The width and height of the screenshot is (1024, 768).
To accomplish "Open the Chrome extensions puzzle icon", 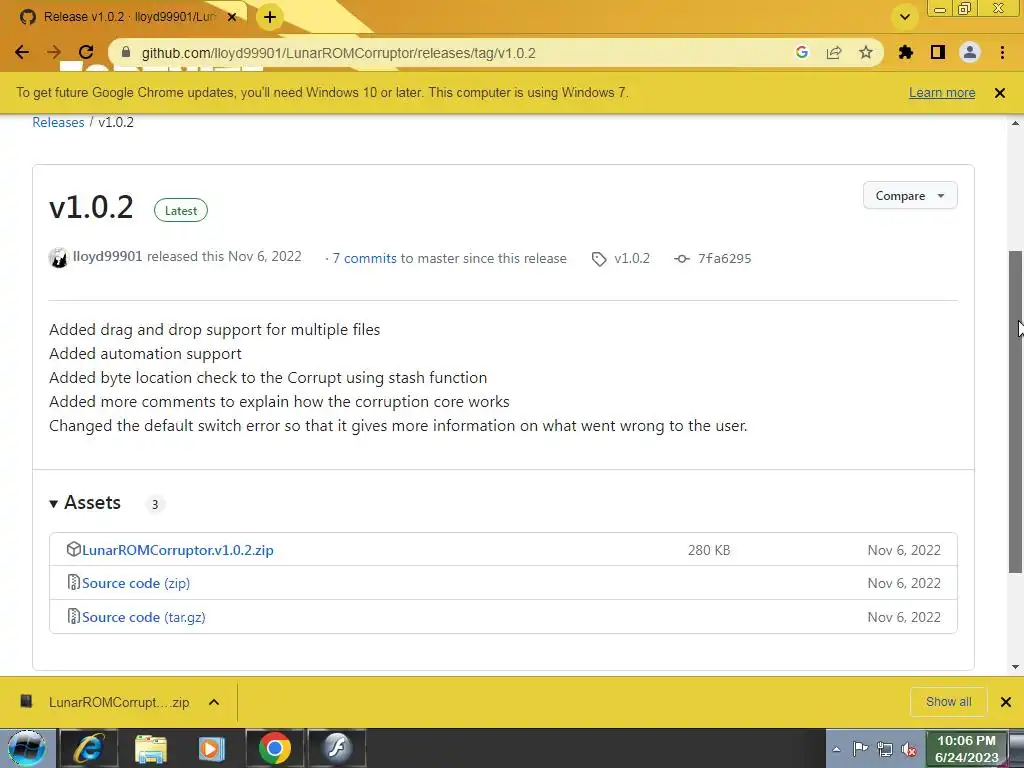I will [x=906, y=52].
